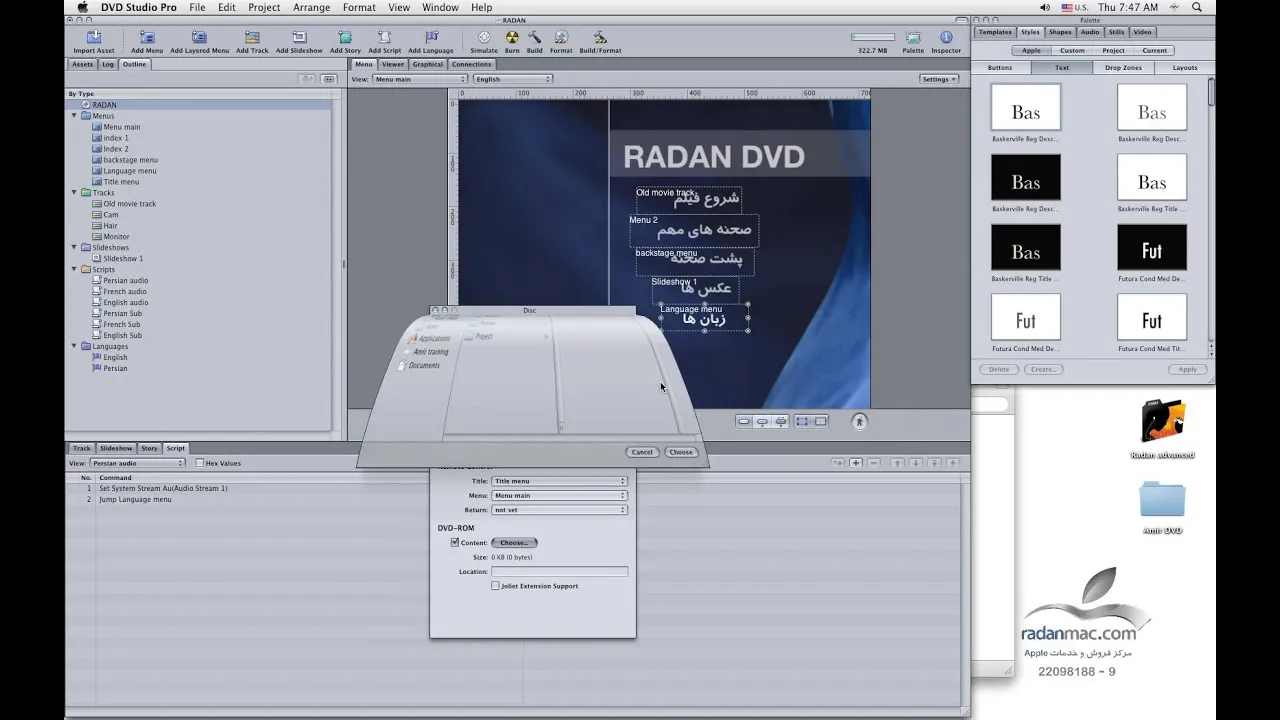Open the File menu
This screenshot has height=720, width=1280.
click(197, 7)
